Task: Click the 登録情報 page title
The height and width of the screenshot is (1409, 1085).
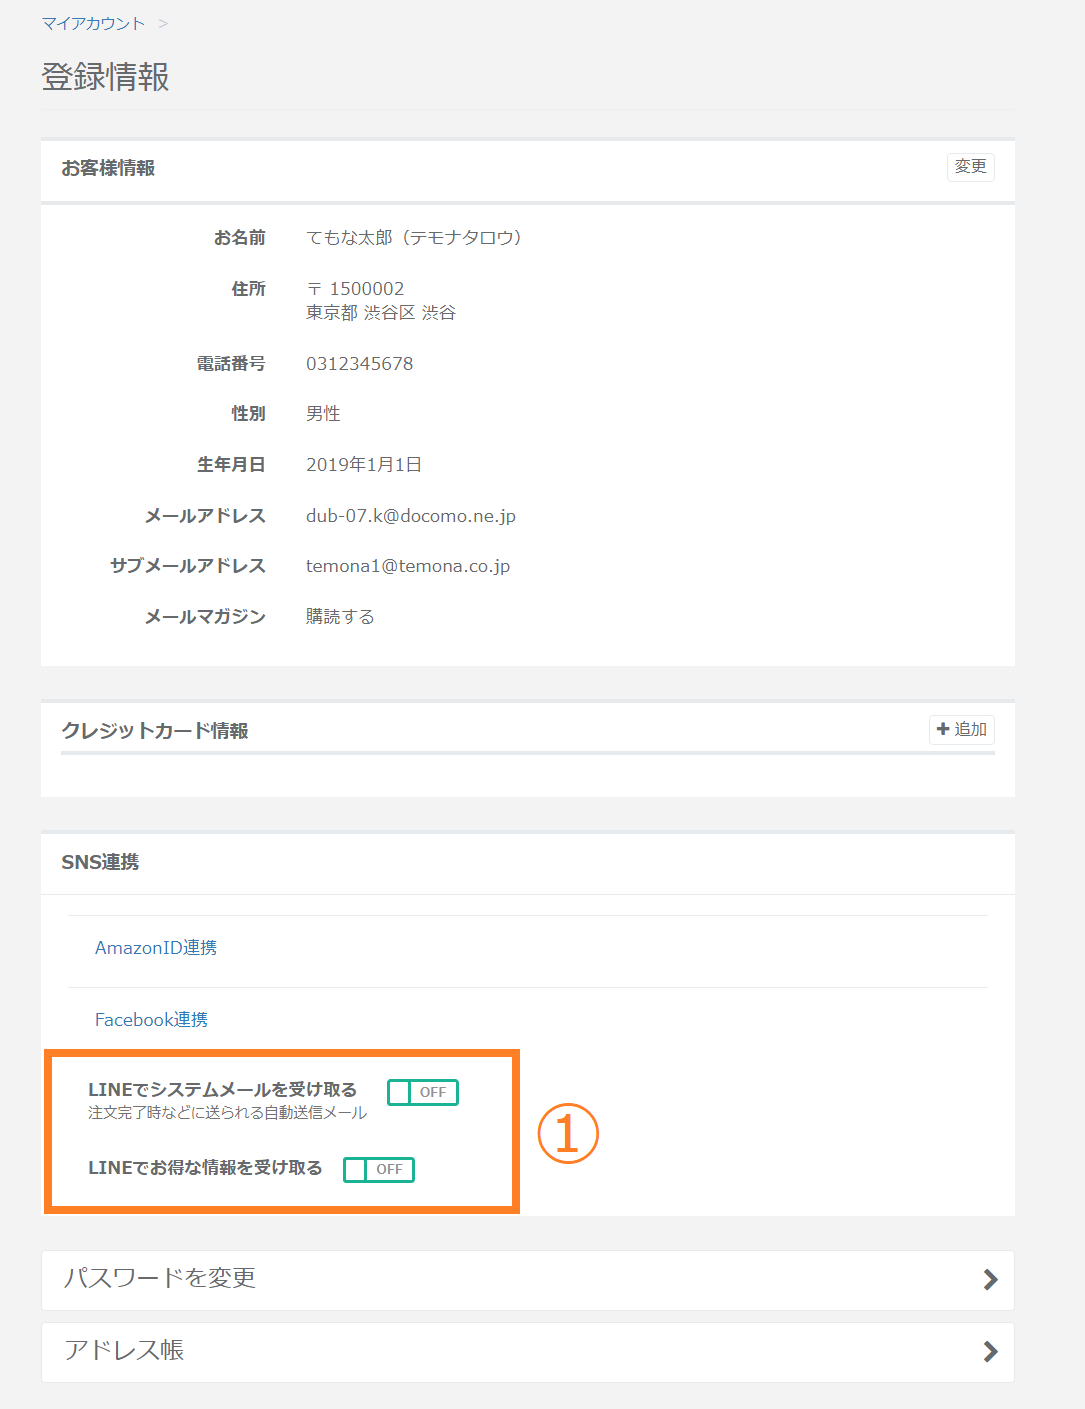Action: [x=105, y=77]
